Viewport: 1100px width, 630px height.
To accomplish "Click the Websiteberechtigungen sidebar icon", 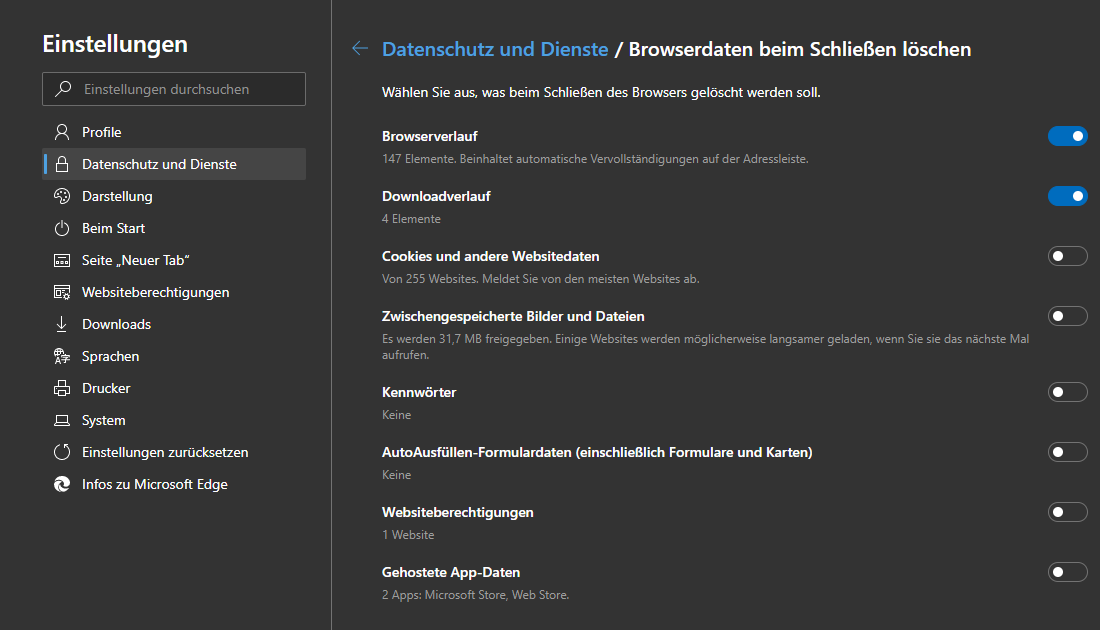I will click(x=62, y=292).
